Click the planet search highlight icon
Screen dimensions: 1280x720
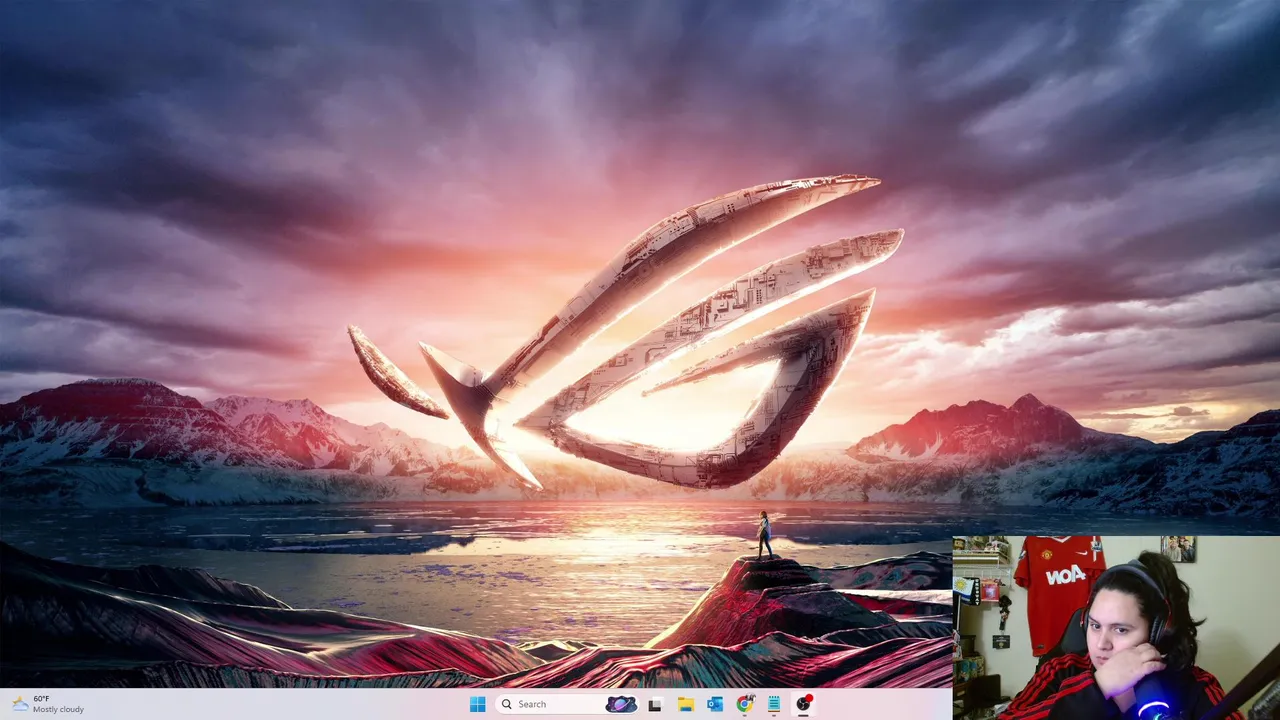pos(621,704)
